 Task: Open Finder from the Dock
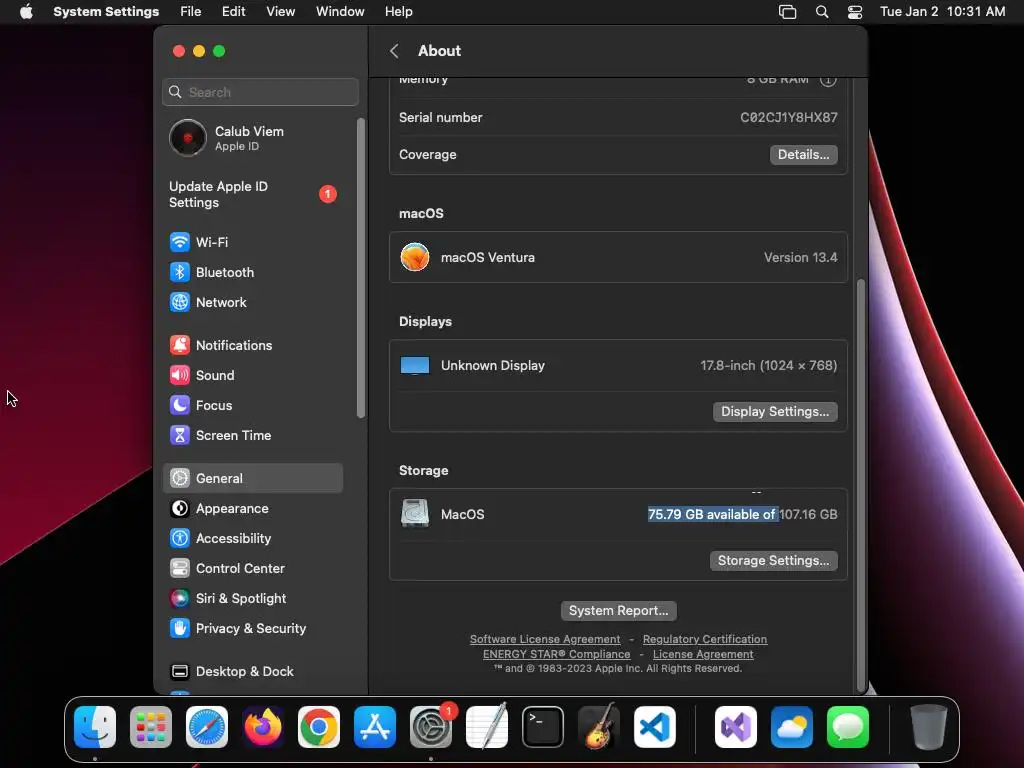coord(95,727)
